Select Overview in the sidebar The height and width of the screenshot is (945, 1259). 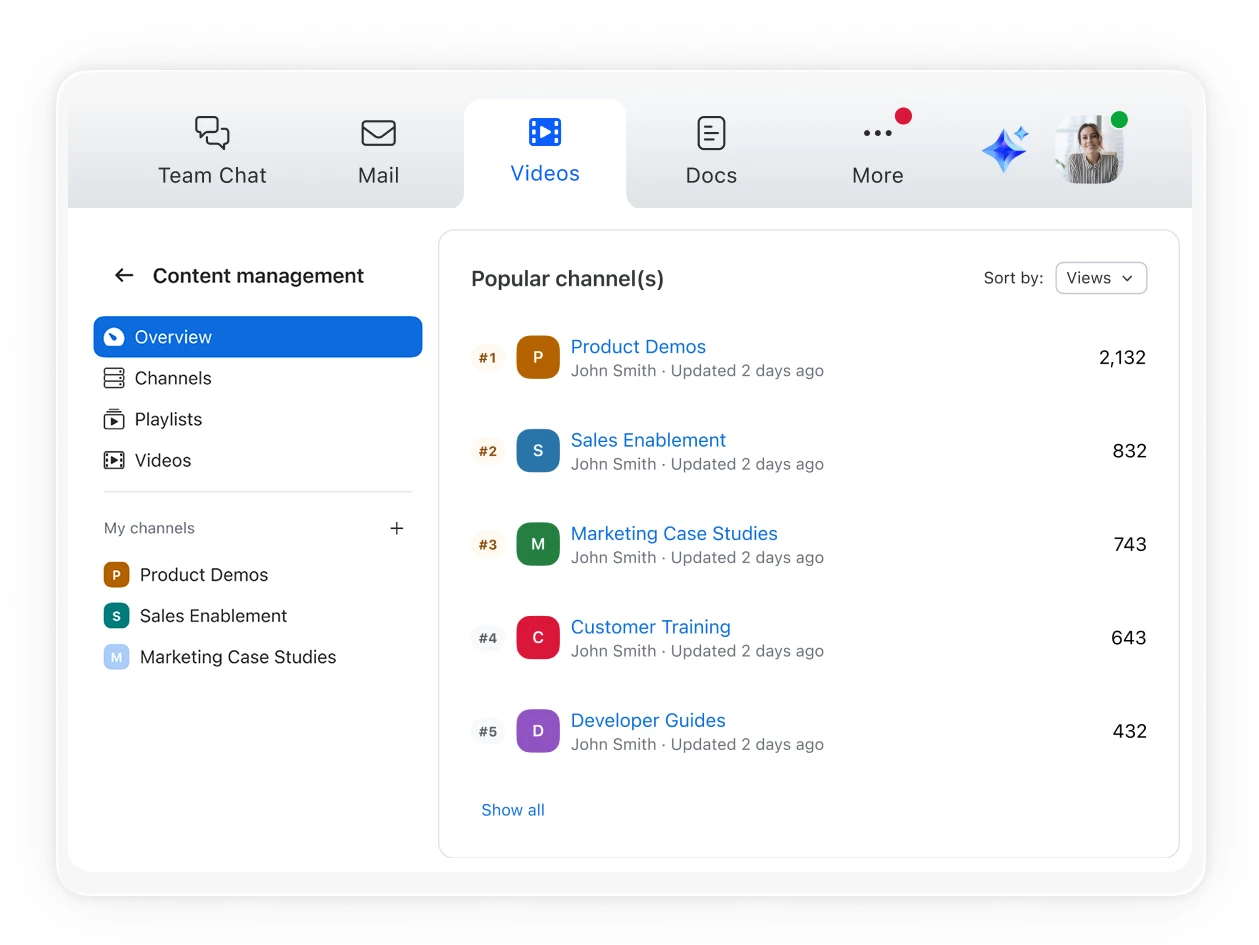click(x=258, y=337)
